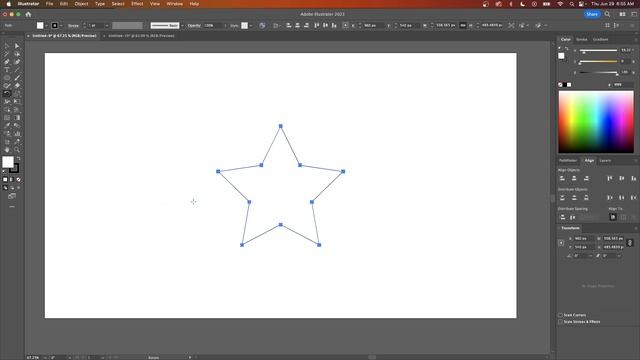
Task: Select the Pen tool
Action: (x=7, y=62)
